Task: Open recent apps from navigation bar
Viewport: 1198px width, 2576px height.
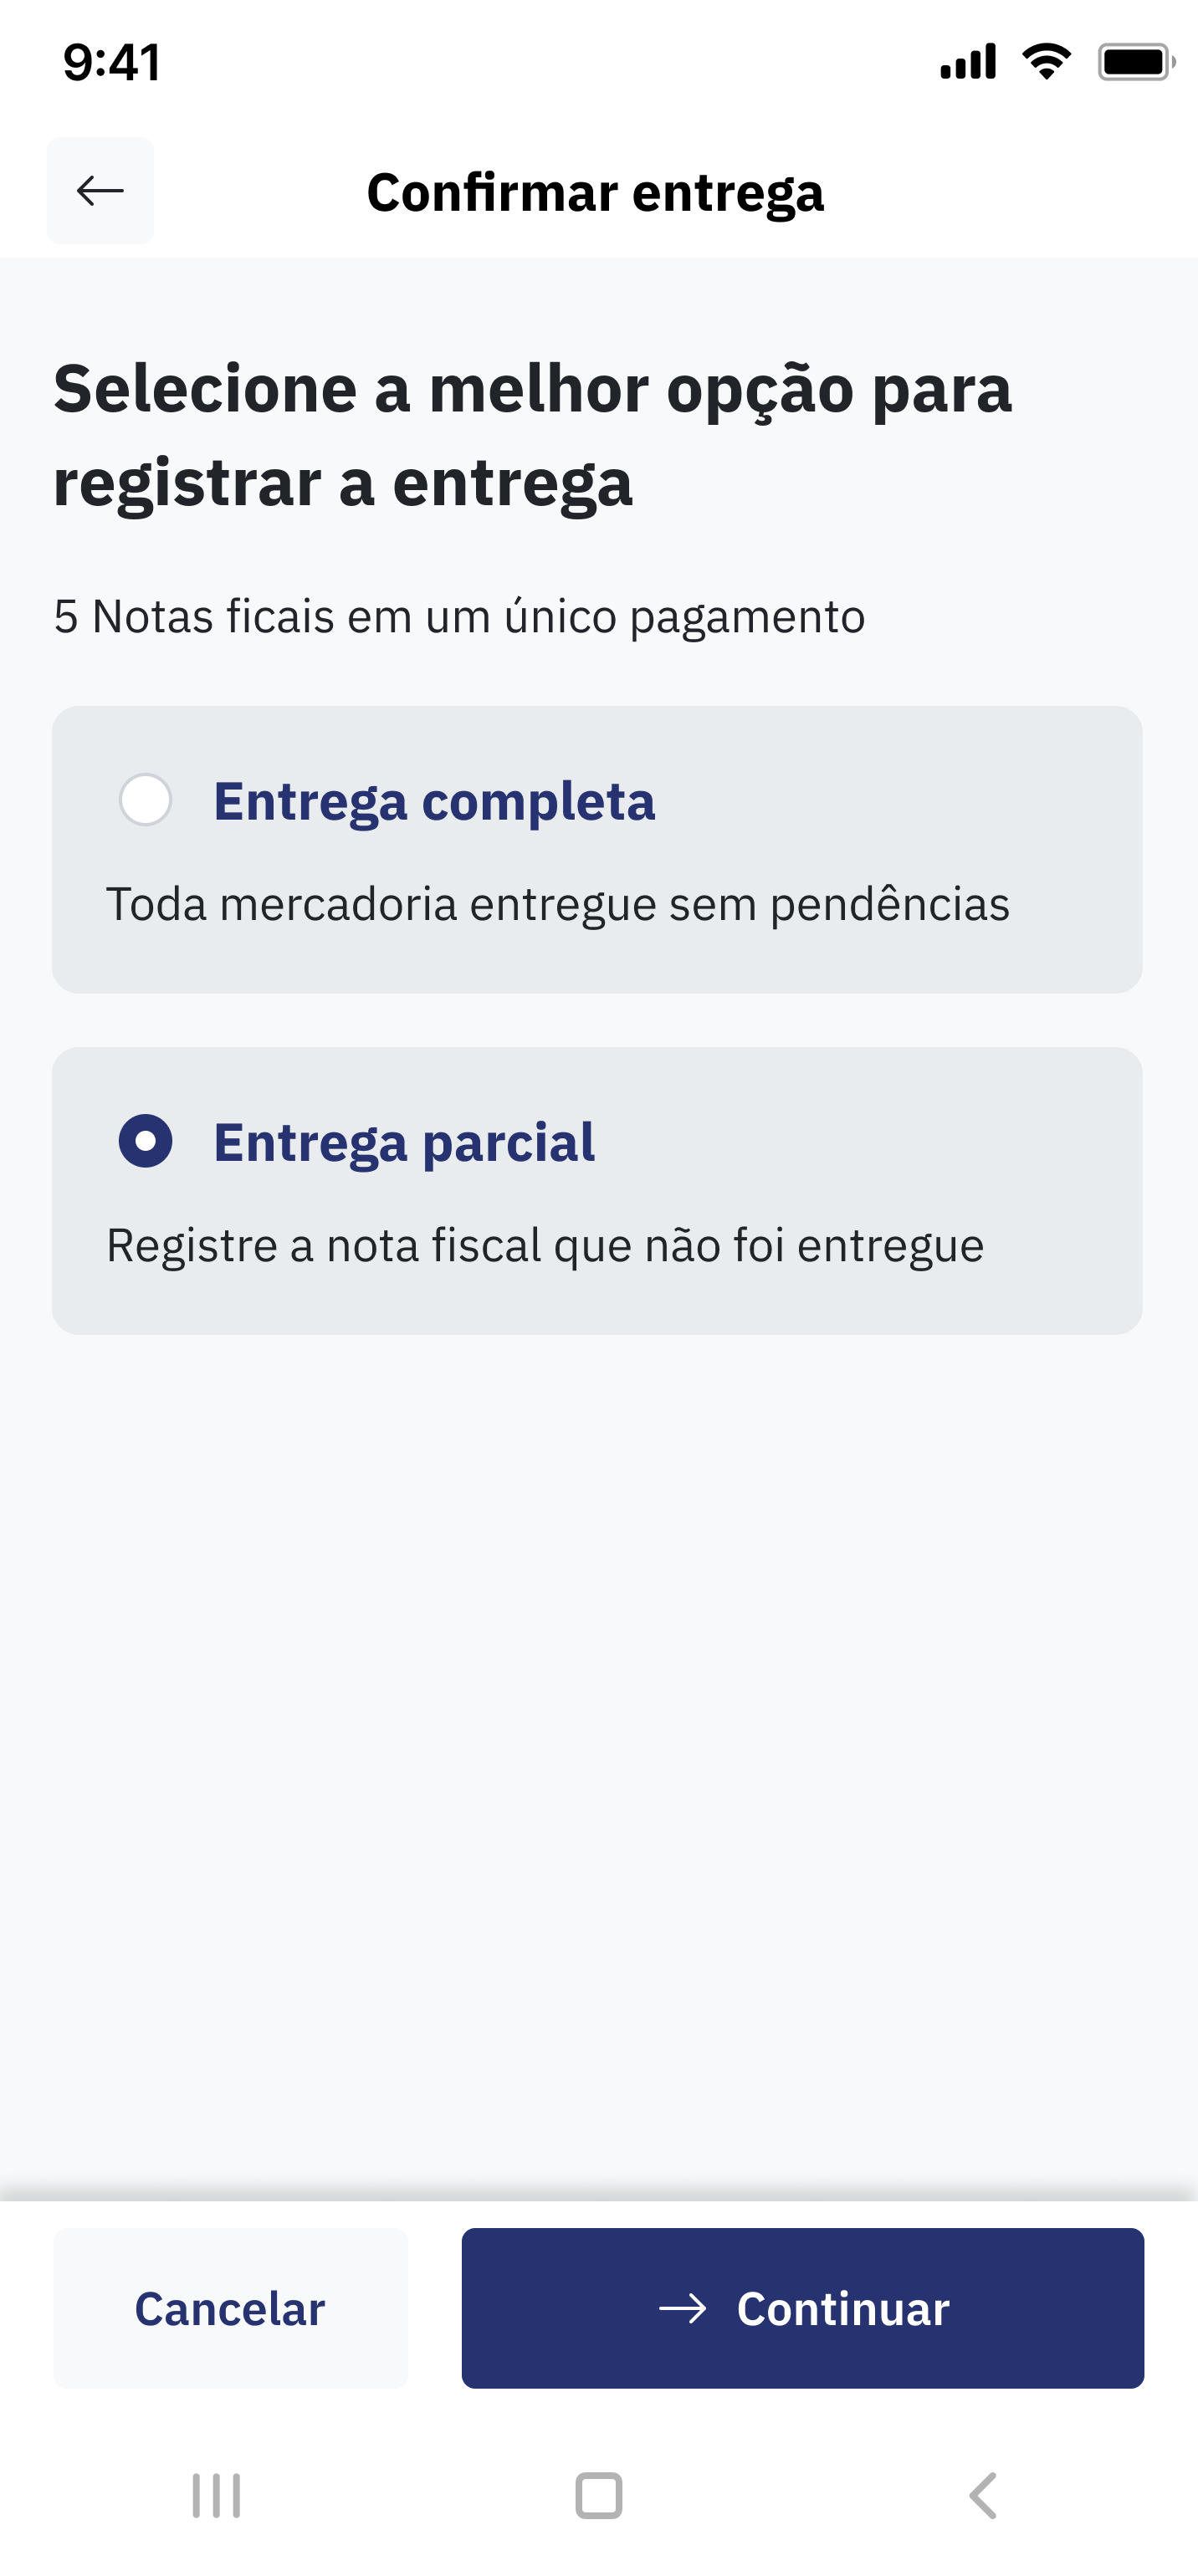Action: pyautogui.click(x=216, y=2495)
